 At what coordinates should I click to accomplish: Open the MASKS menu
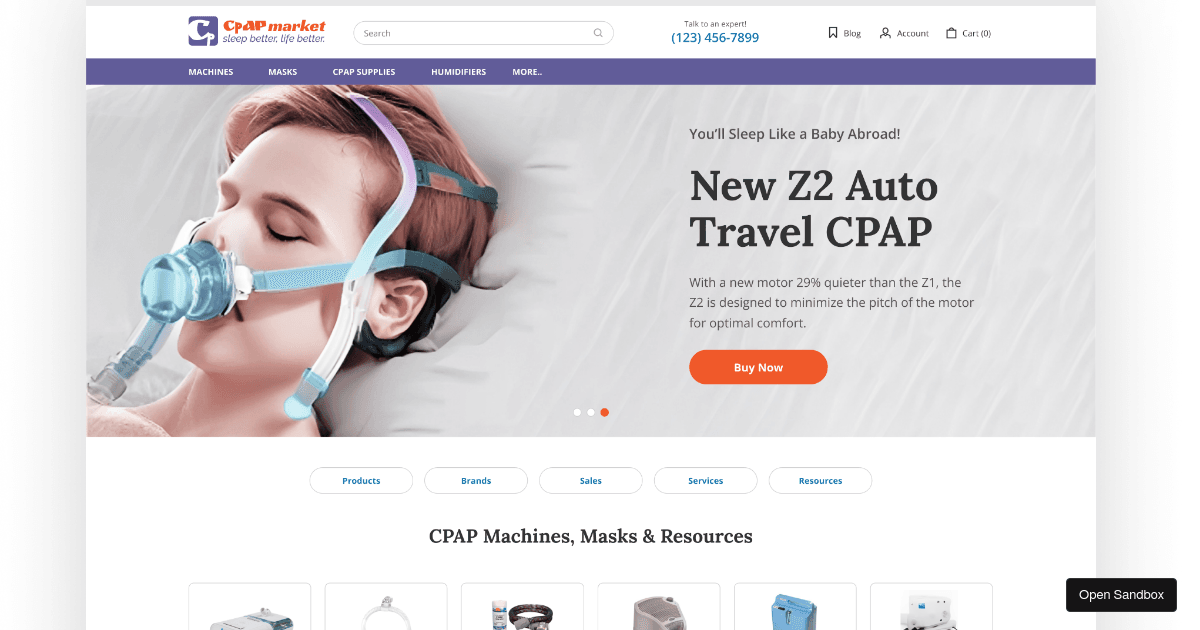pyautogui.click(x=283, y=72)
